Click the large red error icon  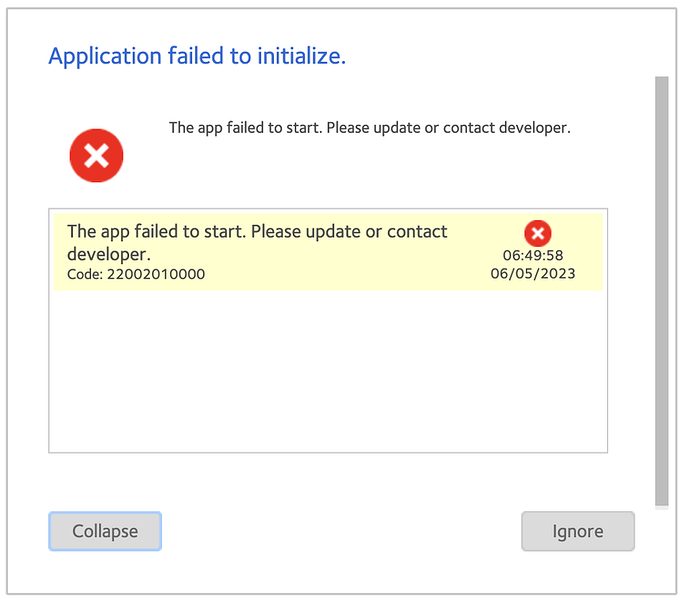96,156
